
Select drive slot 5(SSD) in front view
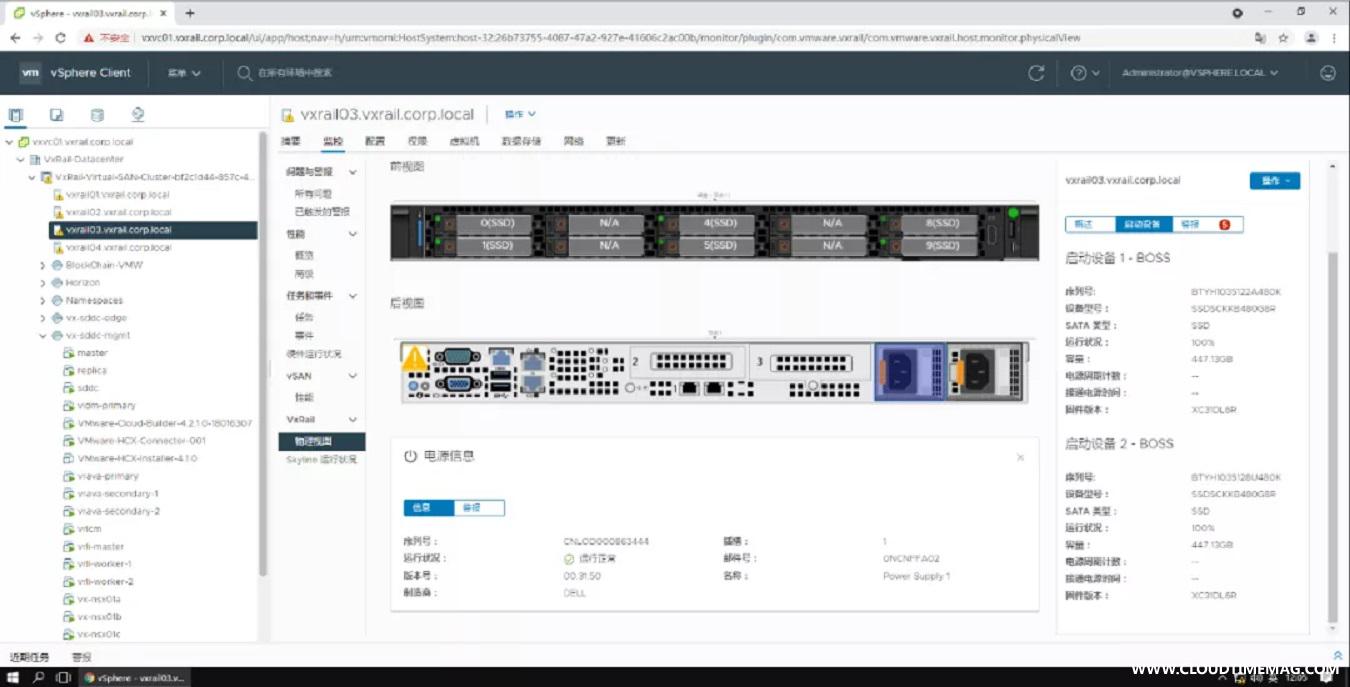pos(720,245)
